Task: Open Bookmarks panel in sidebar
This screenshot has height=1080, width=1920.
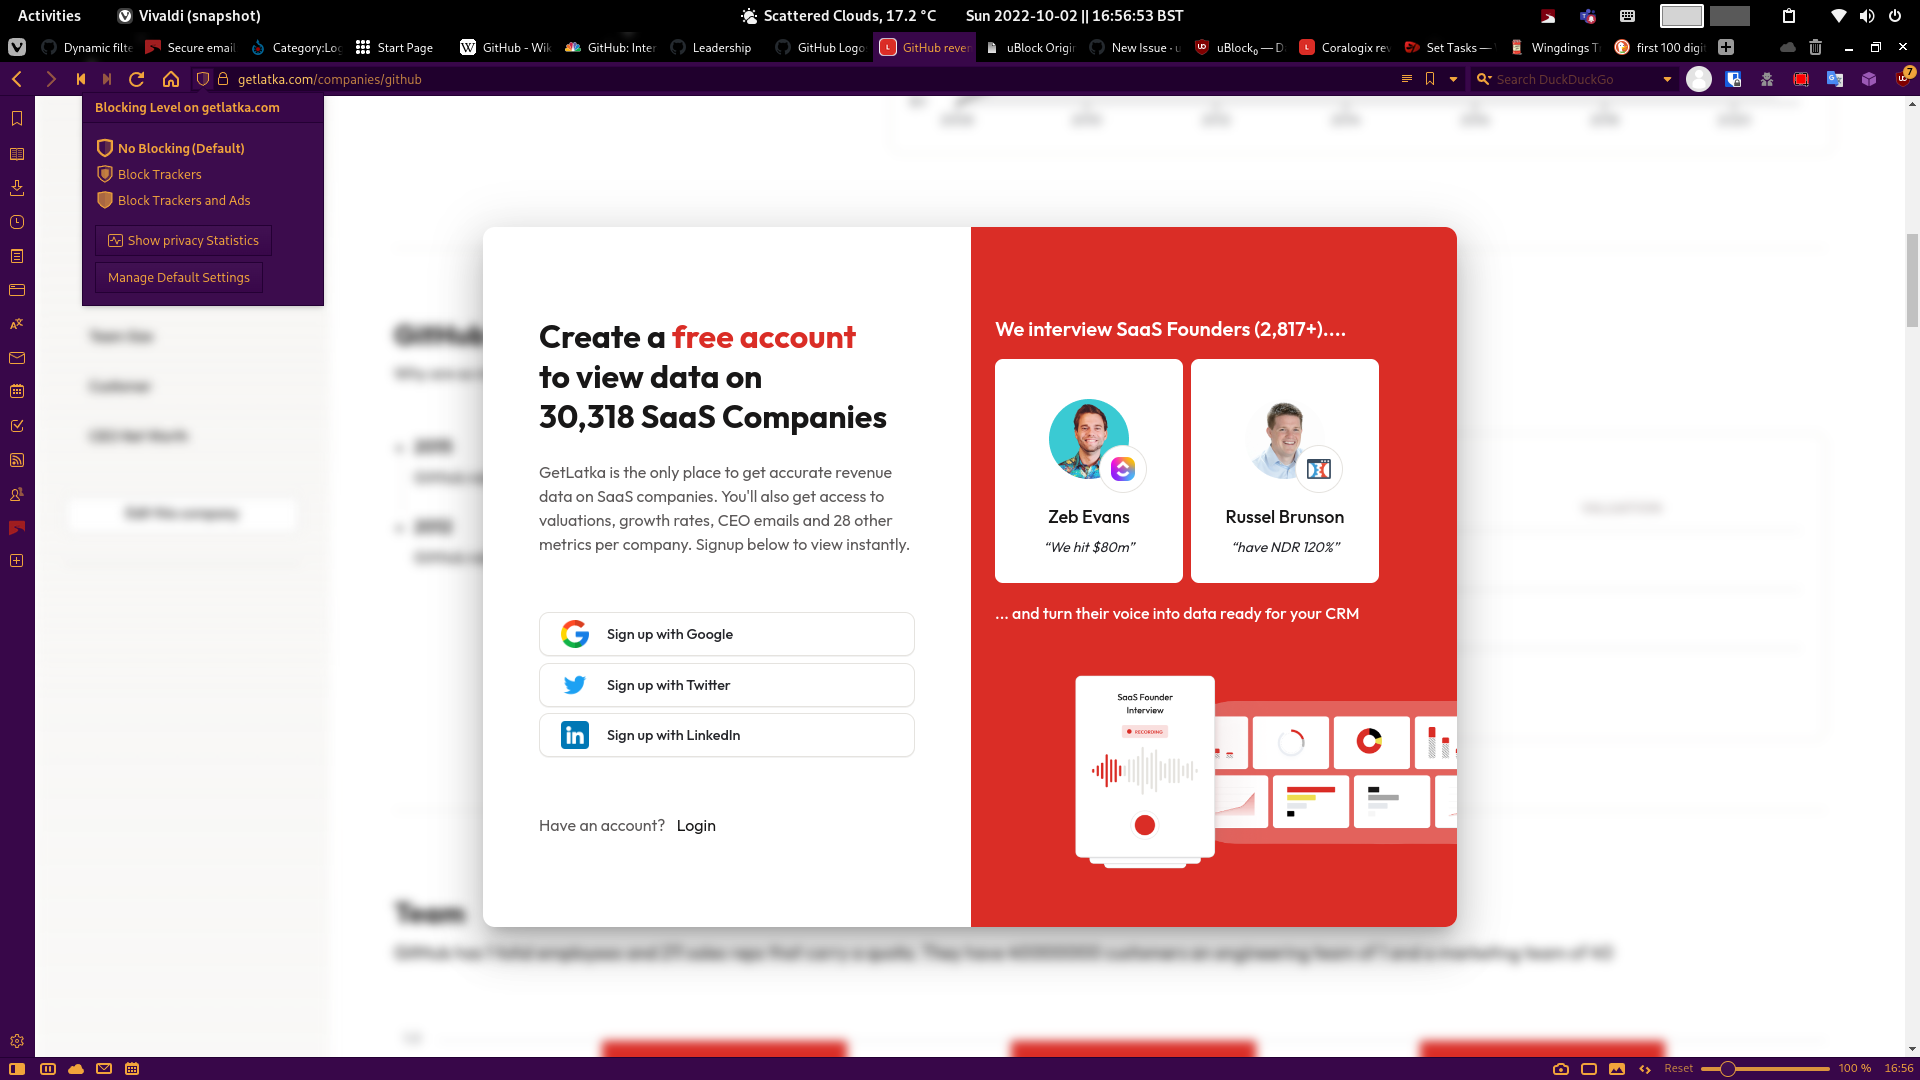Action: click(17, 119)
